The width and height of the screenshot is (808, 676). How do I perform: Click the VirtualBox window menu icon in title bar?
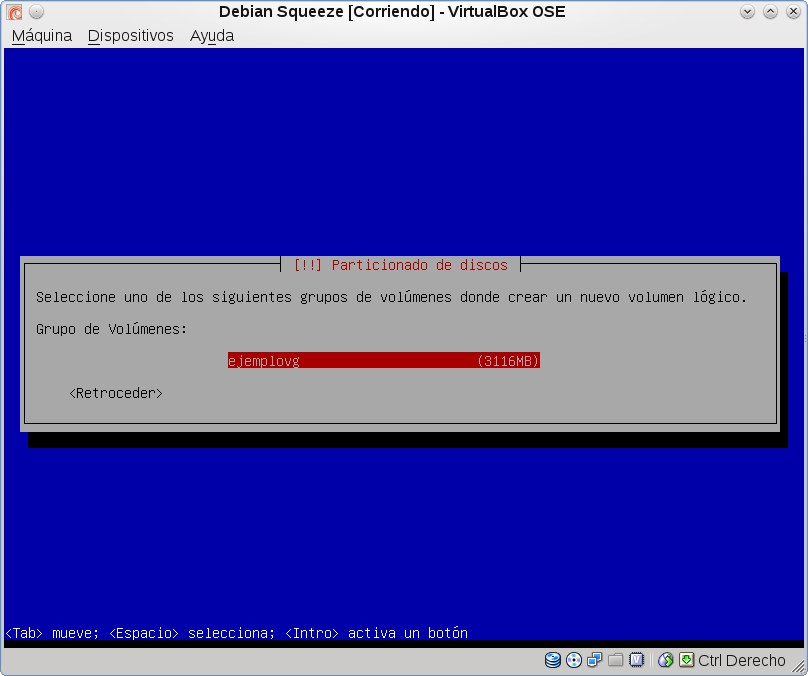coord(14,11)
